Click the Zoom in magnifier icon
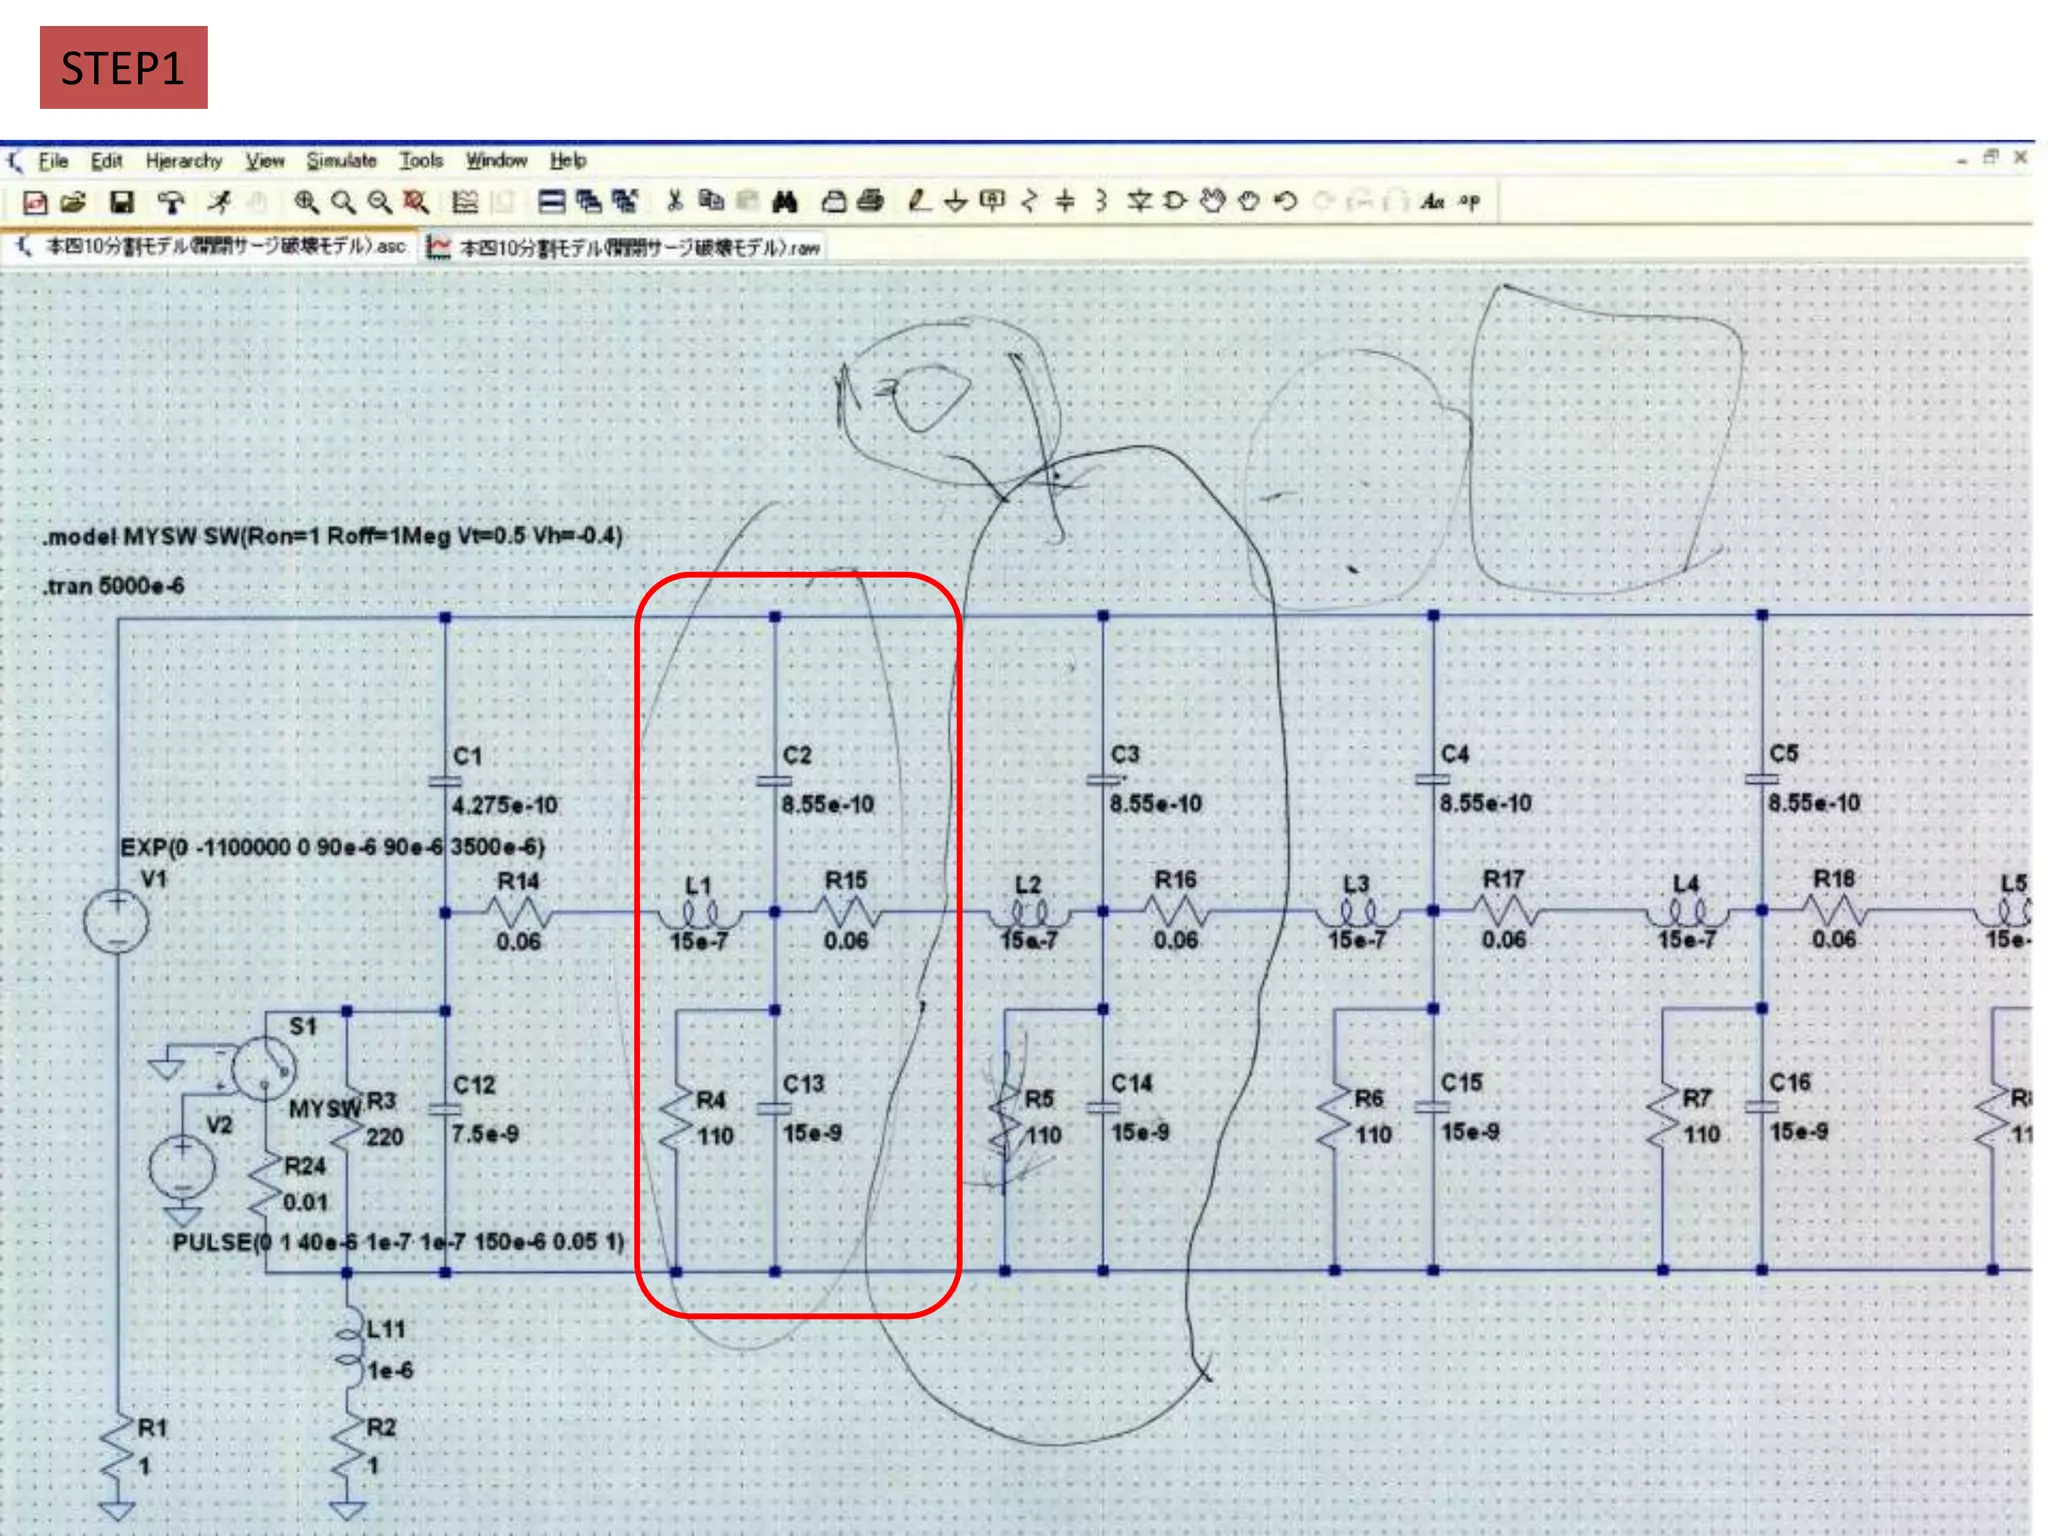Screen dimensions: 2048x1536 (x=306, y=202)
